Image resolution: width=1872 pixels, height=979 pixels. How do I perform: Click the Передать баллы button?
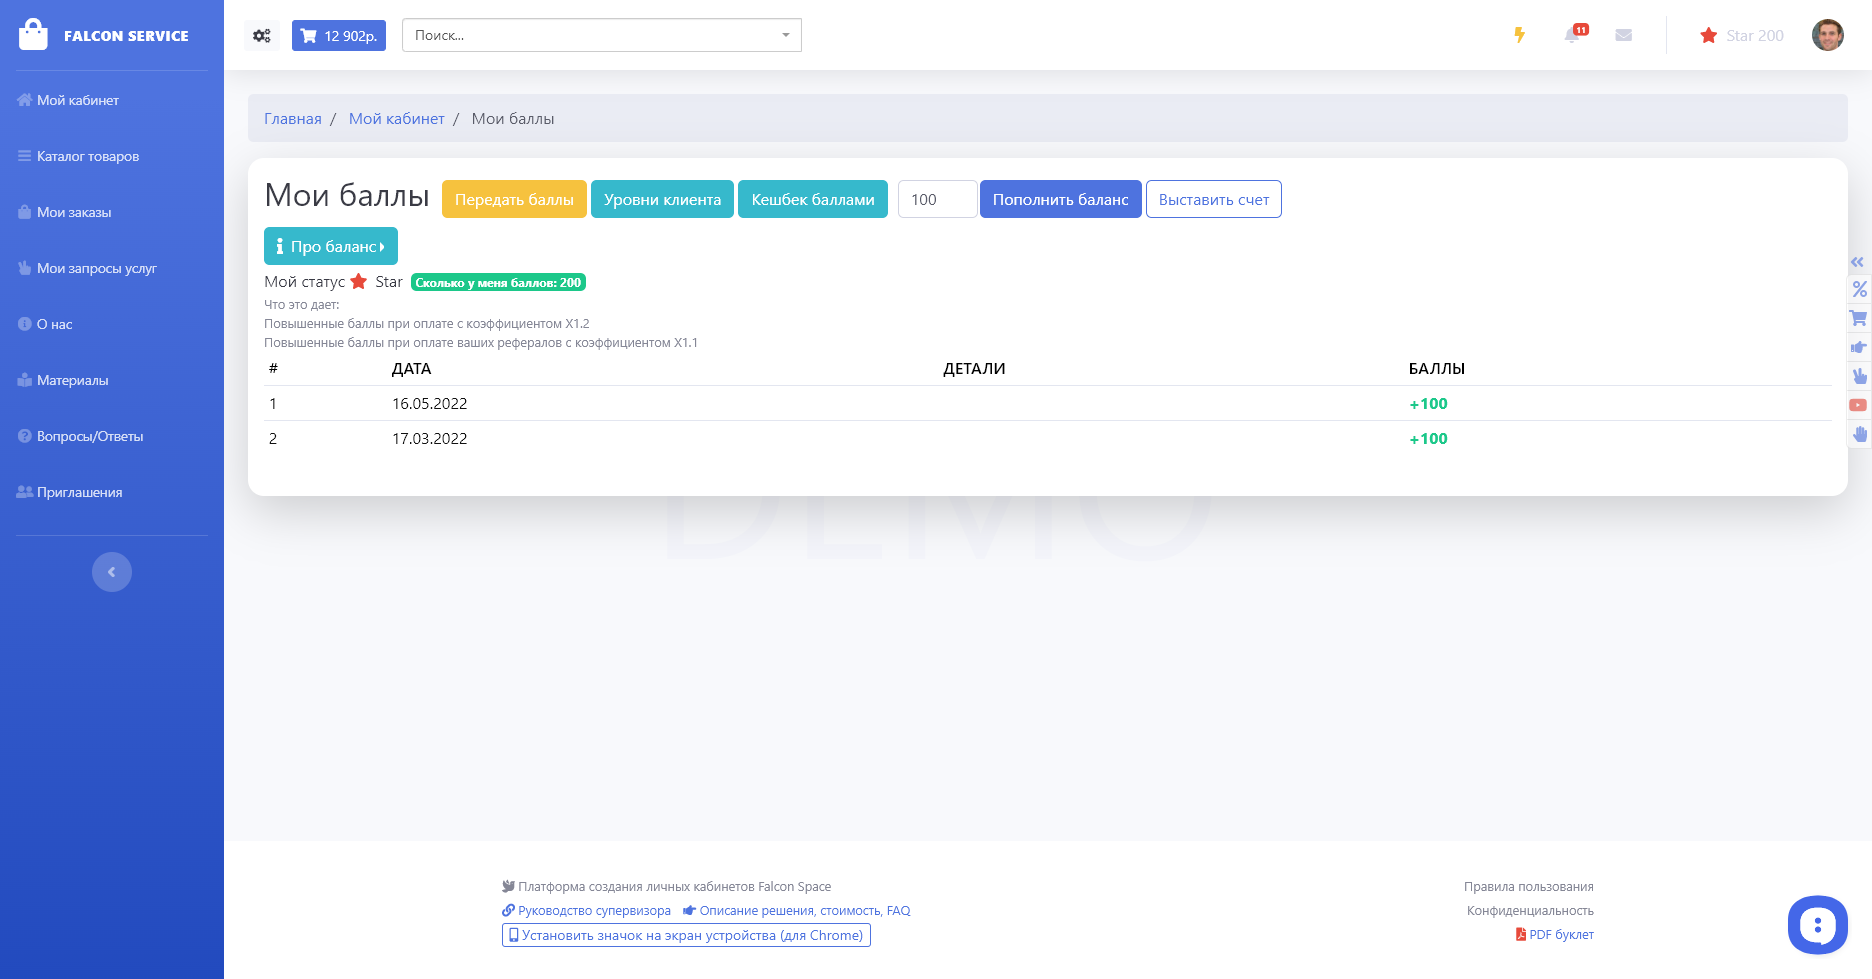[x=514, y=199]
